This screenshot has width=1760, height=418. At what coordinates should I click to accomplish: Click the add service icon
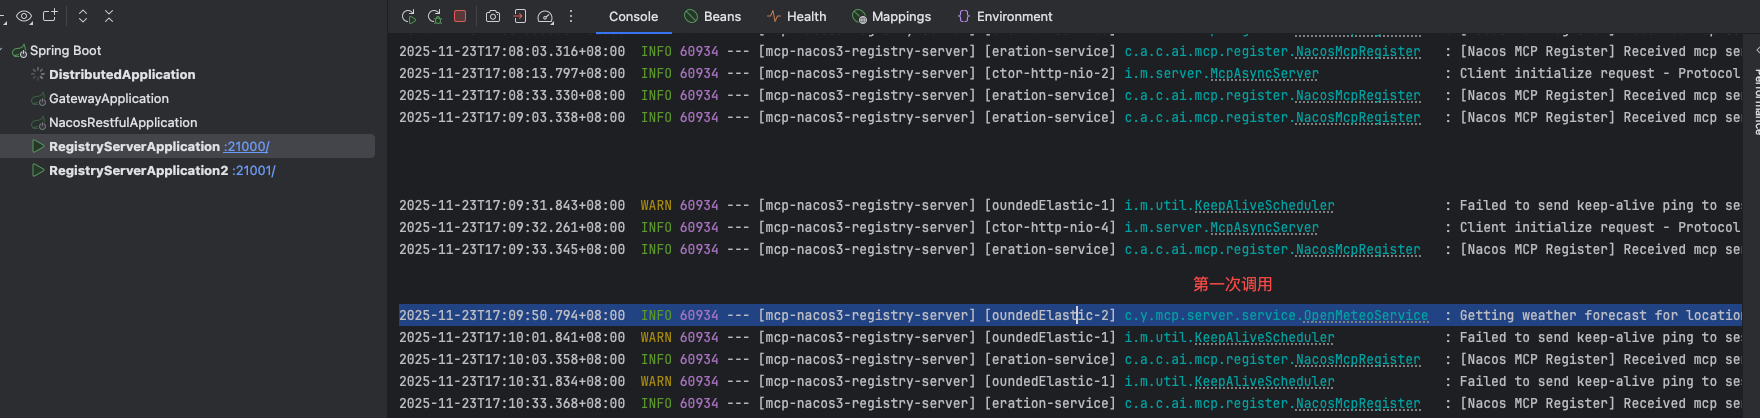coord(50,16)
